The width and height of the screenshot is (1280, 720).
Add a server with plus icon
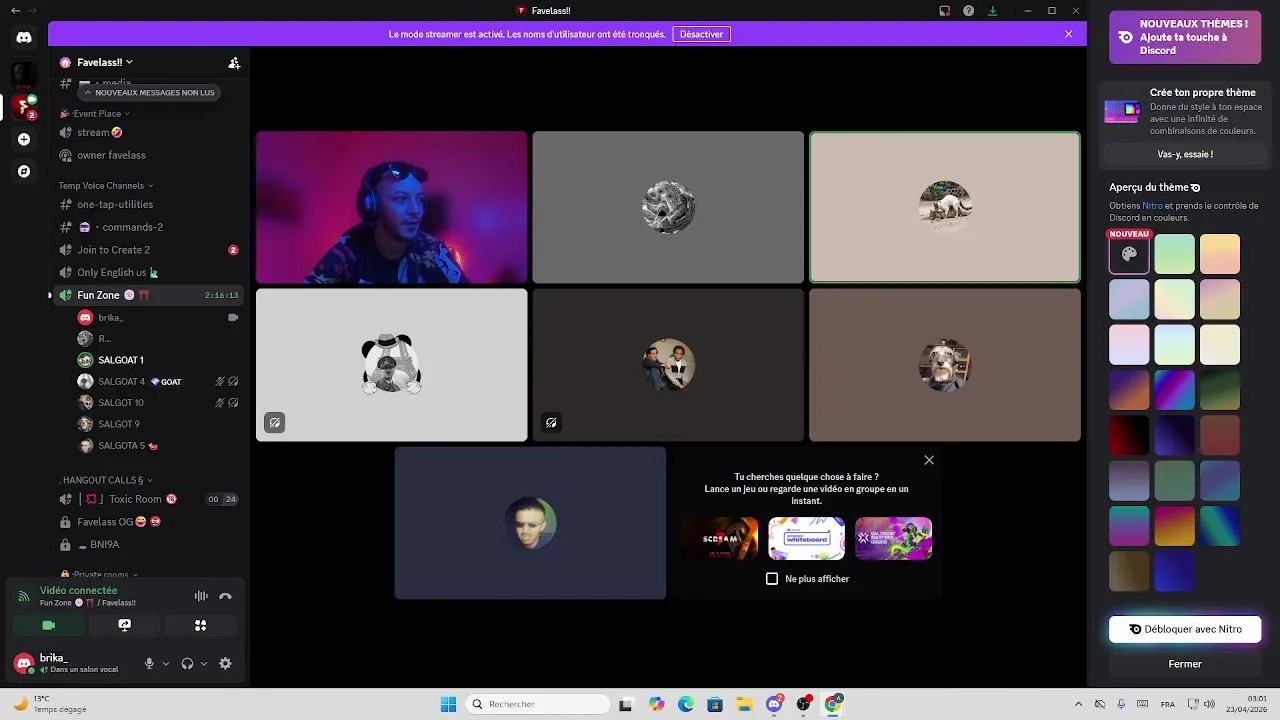point(24,139)
